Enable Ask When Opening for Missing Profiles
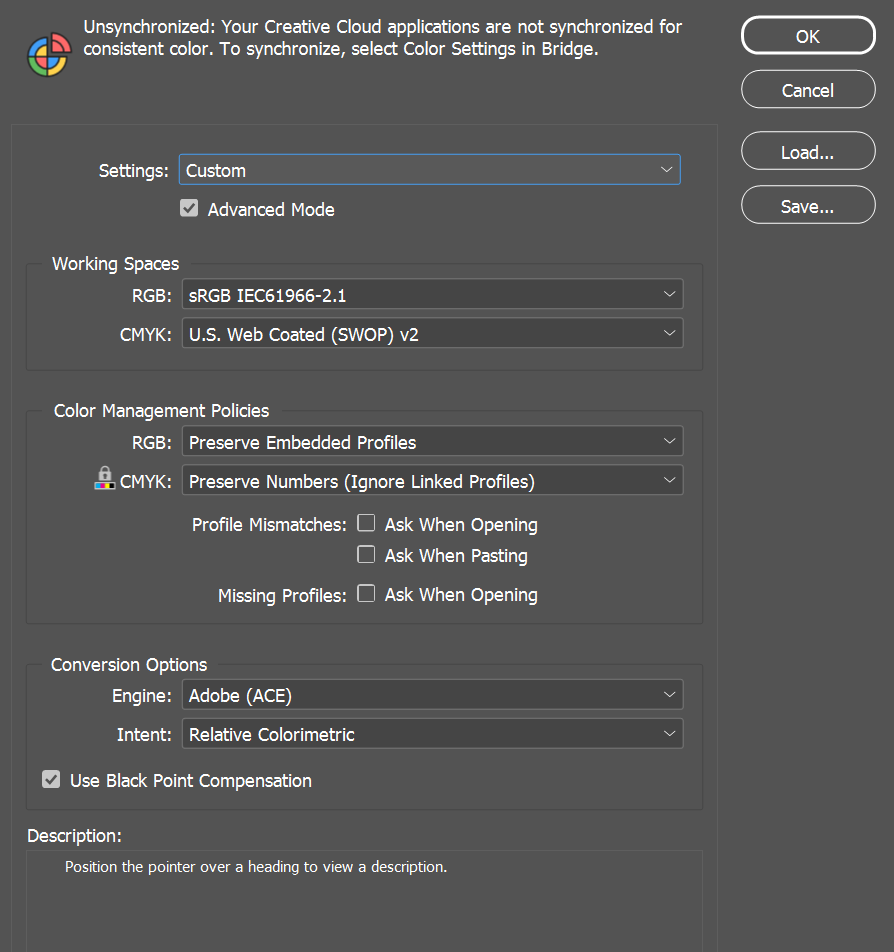The height and width of the screenshot is (952, 894). [366, 594]
